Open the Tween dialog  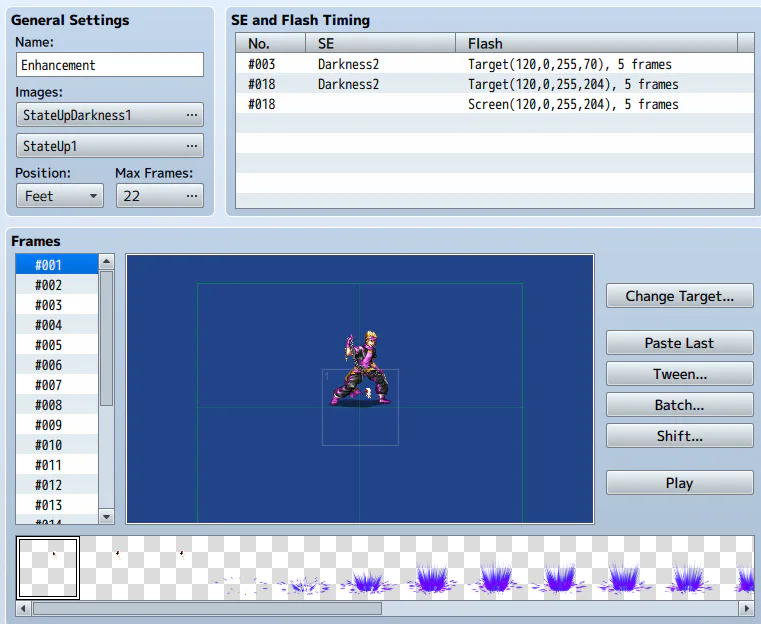coord(679,374)
